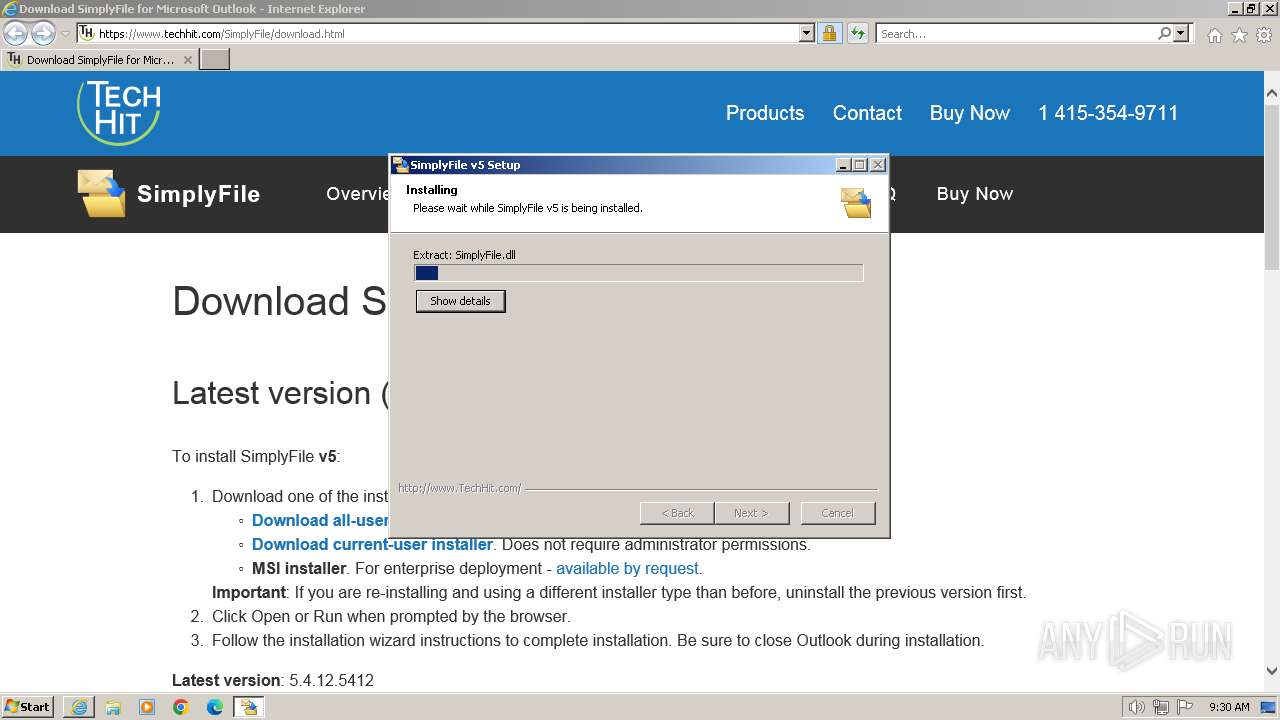Click the disabled Back button
Viewport: 1280px width, 720px height.
click(677, 513)
